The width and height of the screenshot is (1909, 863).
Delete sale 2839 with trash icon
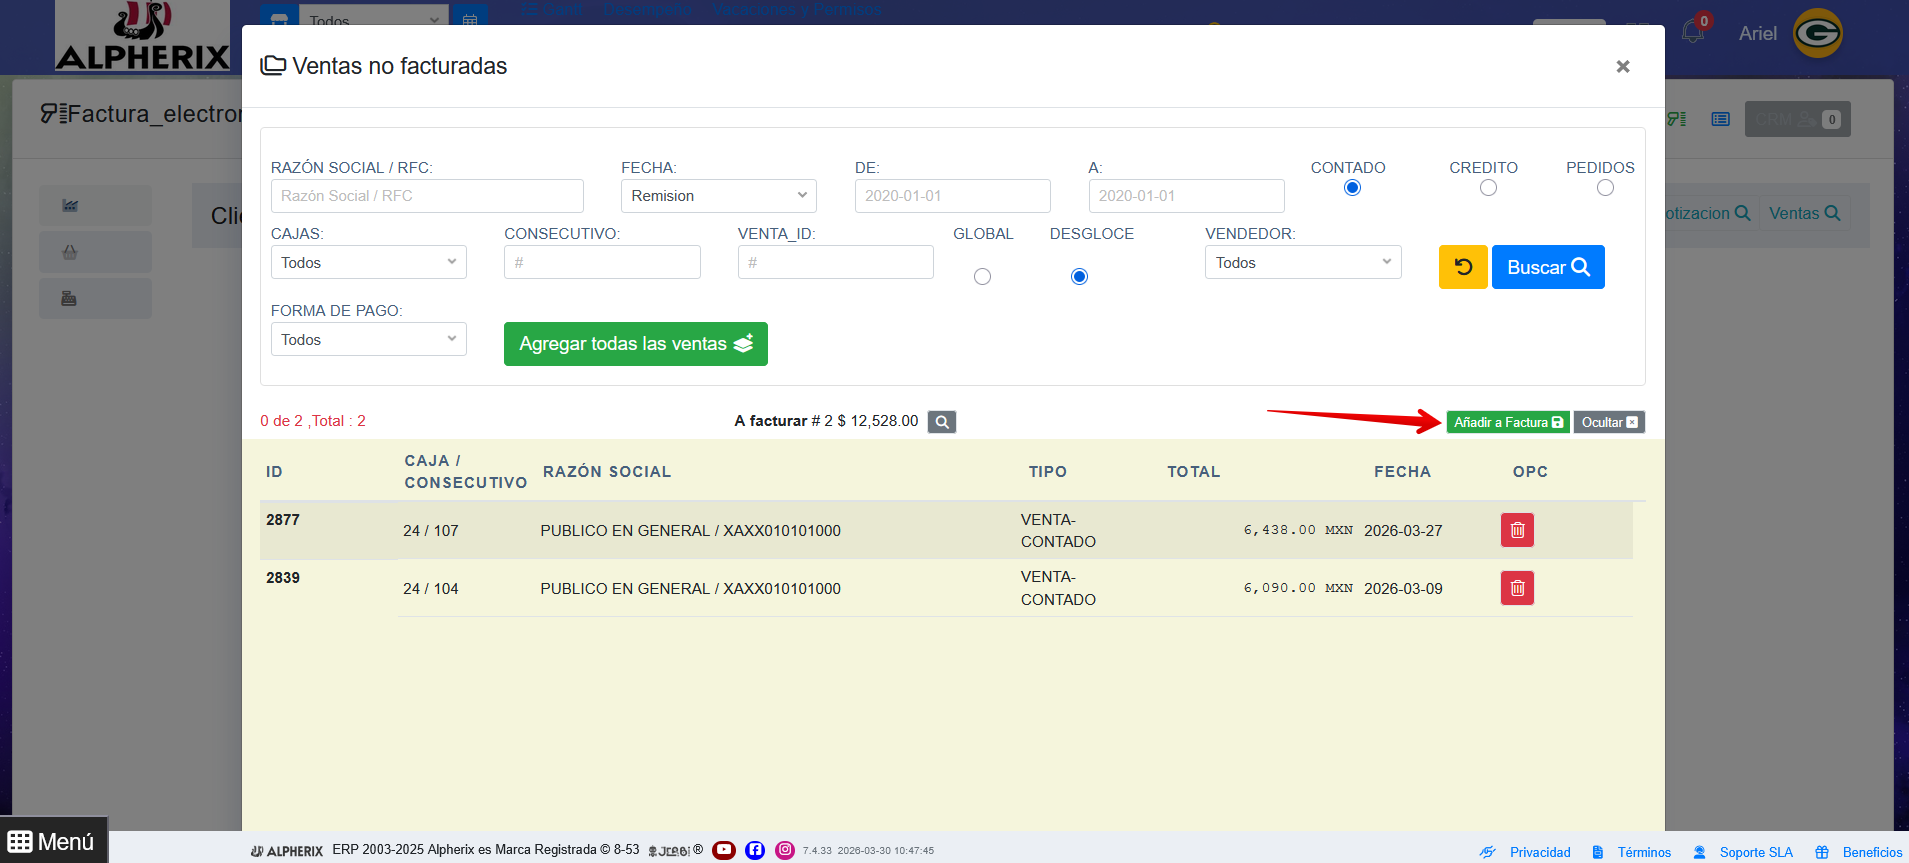coord(1516,588)
